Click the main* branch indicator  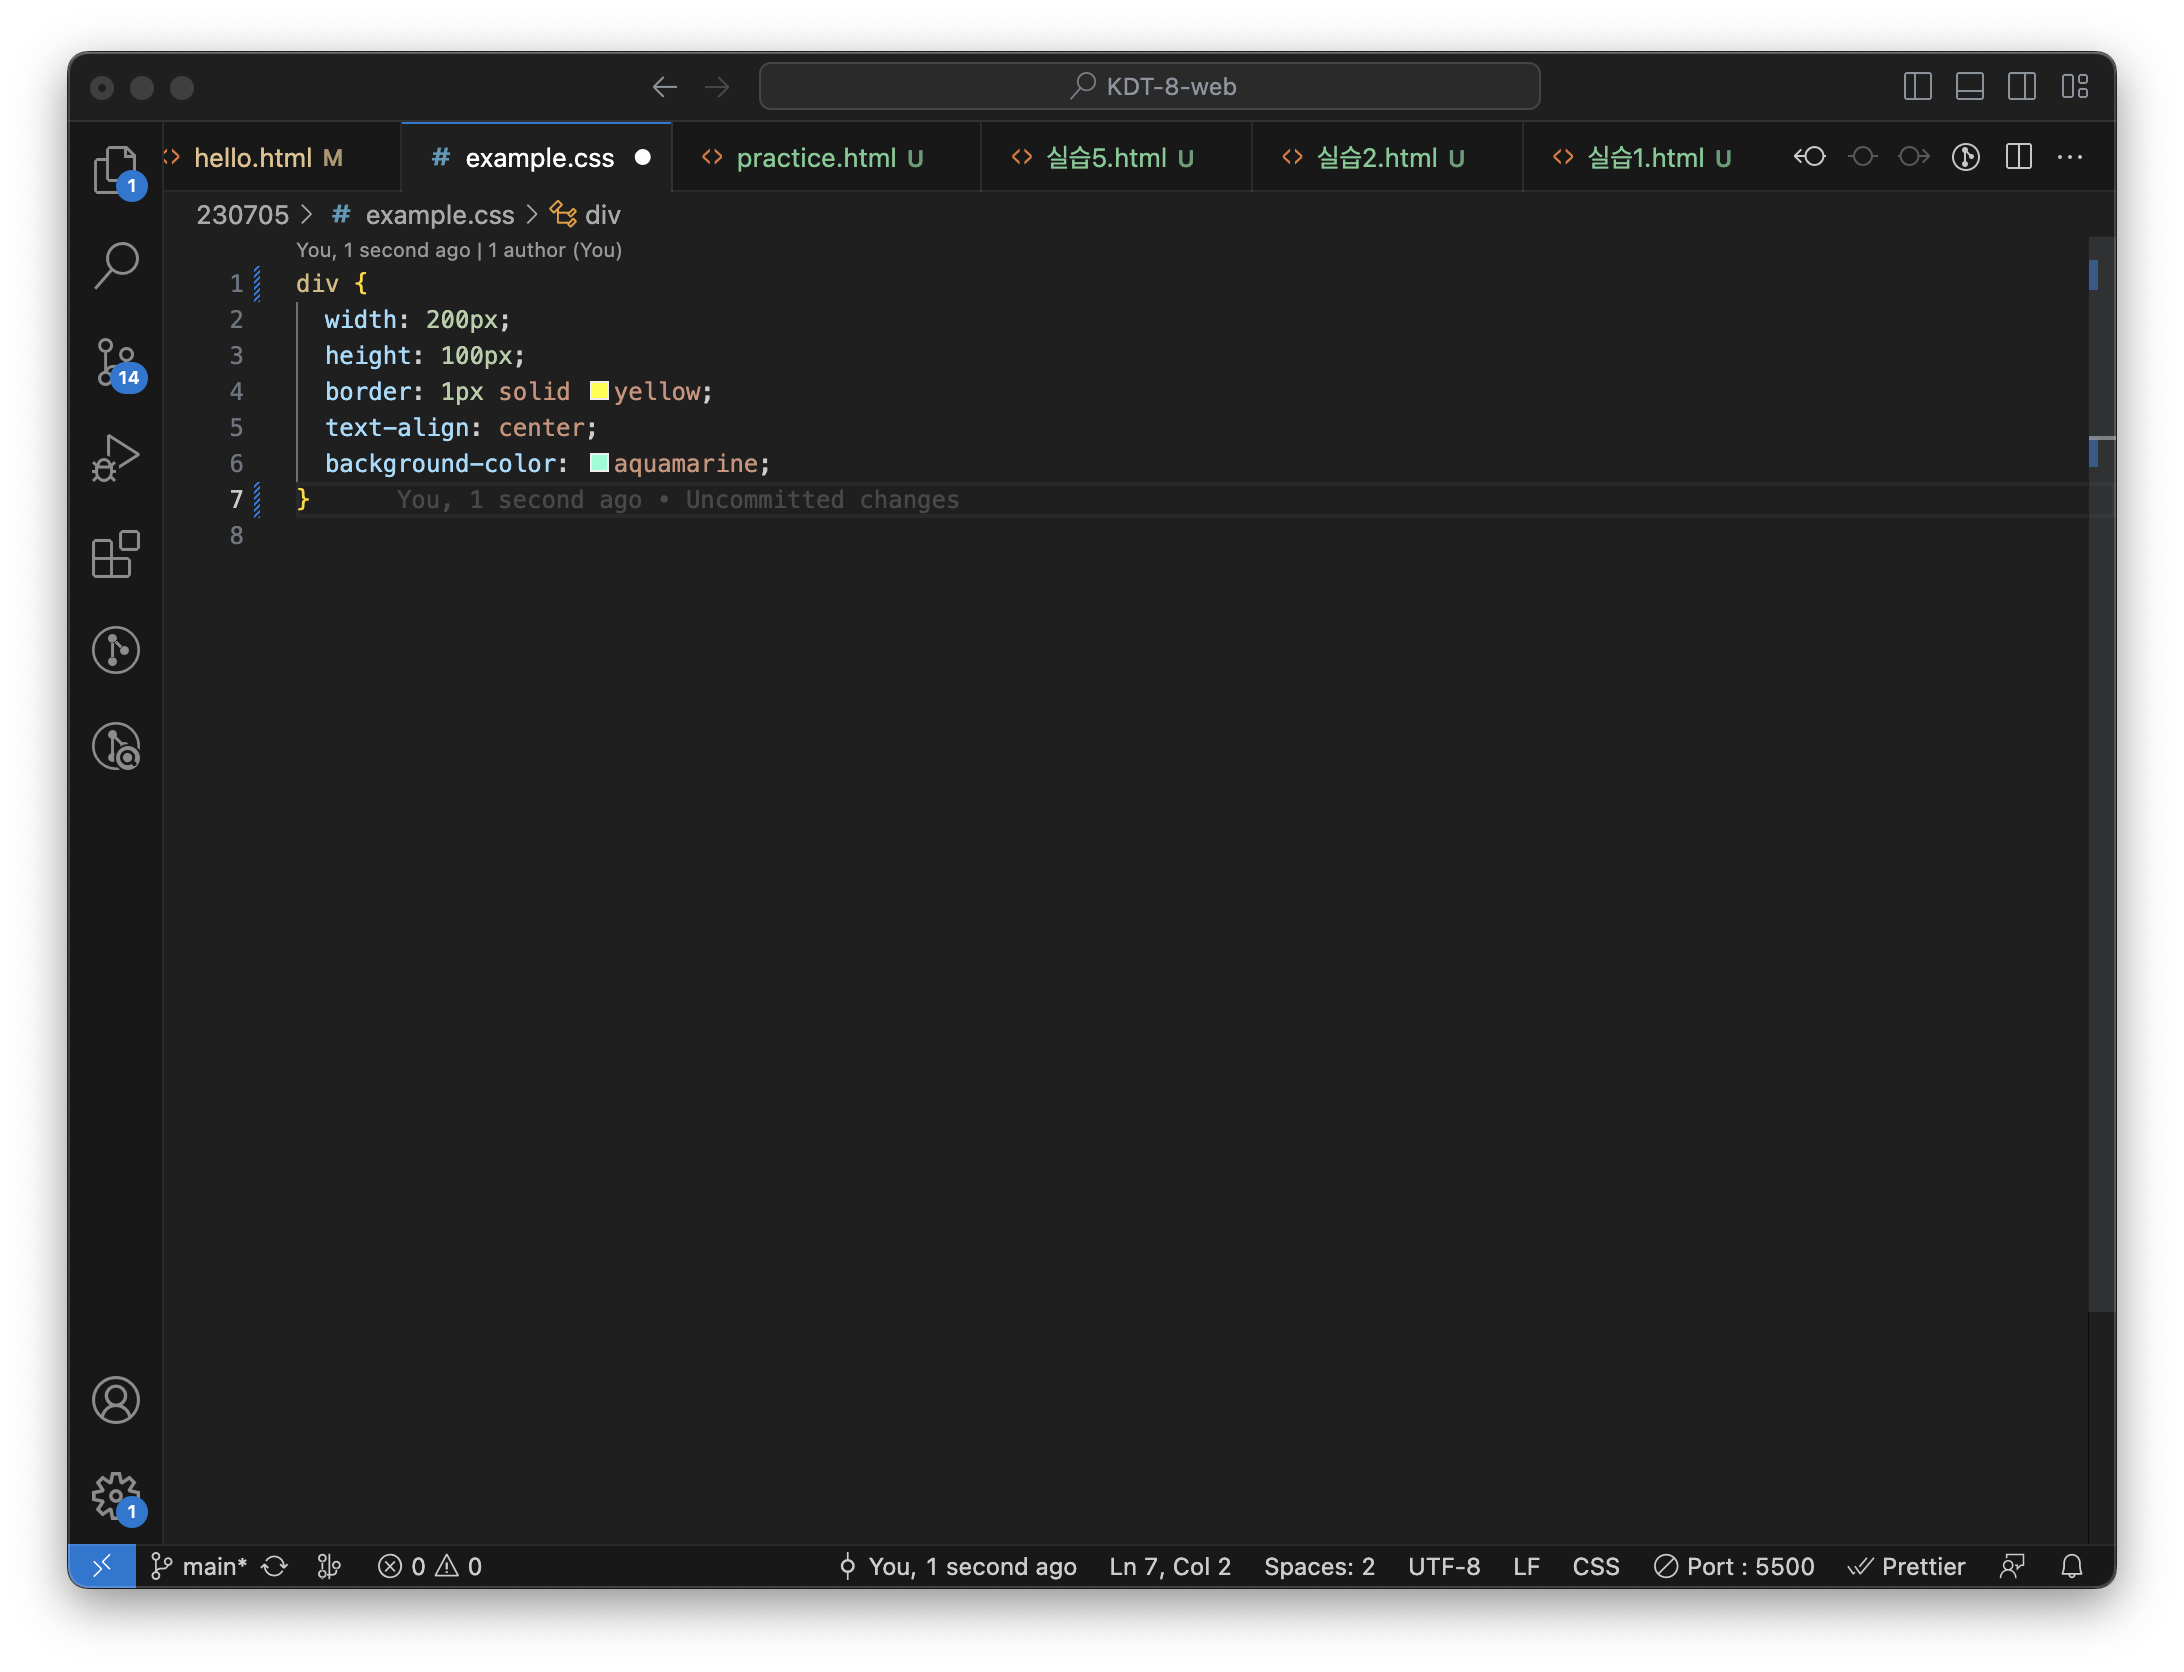point(198,1566)
